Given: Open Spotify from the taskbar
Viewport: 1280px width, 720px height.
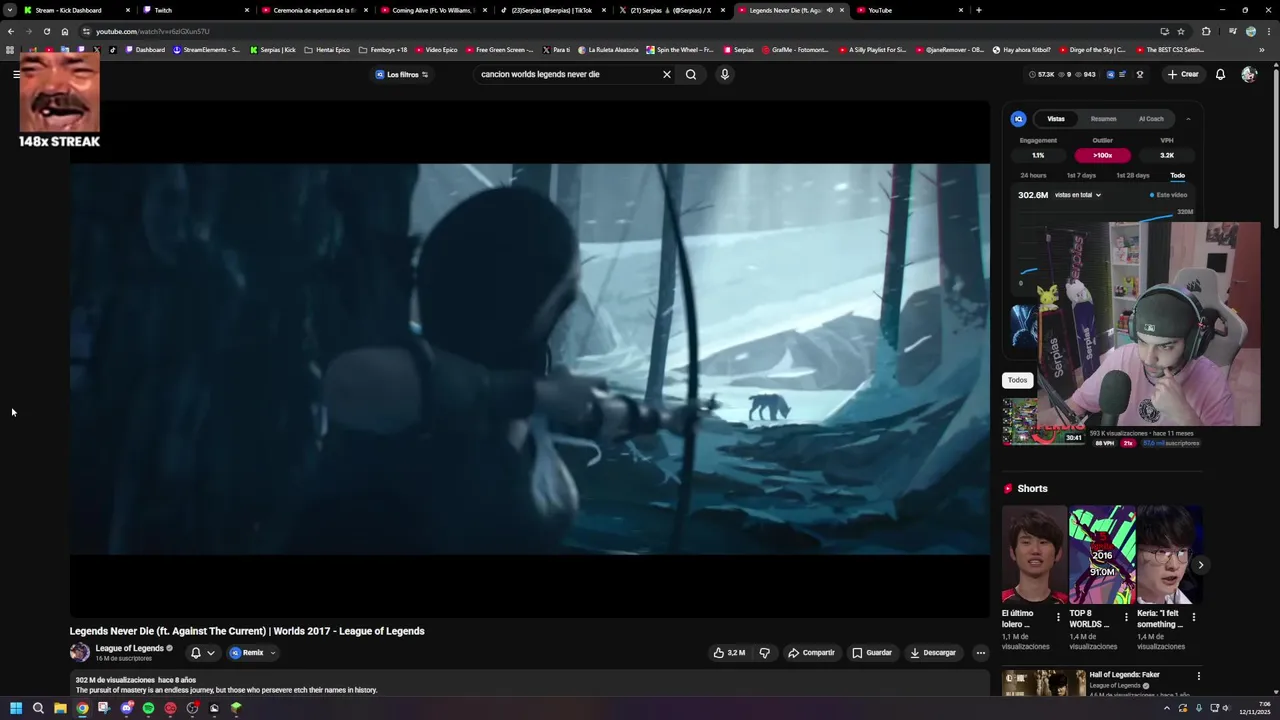Looking at the screenshot, I should coord(148,708).
